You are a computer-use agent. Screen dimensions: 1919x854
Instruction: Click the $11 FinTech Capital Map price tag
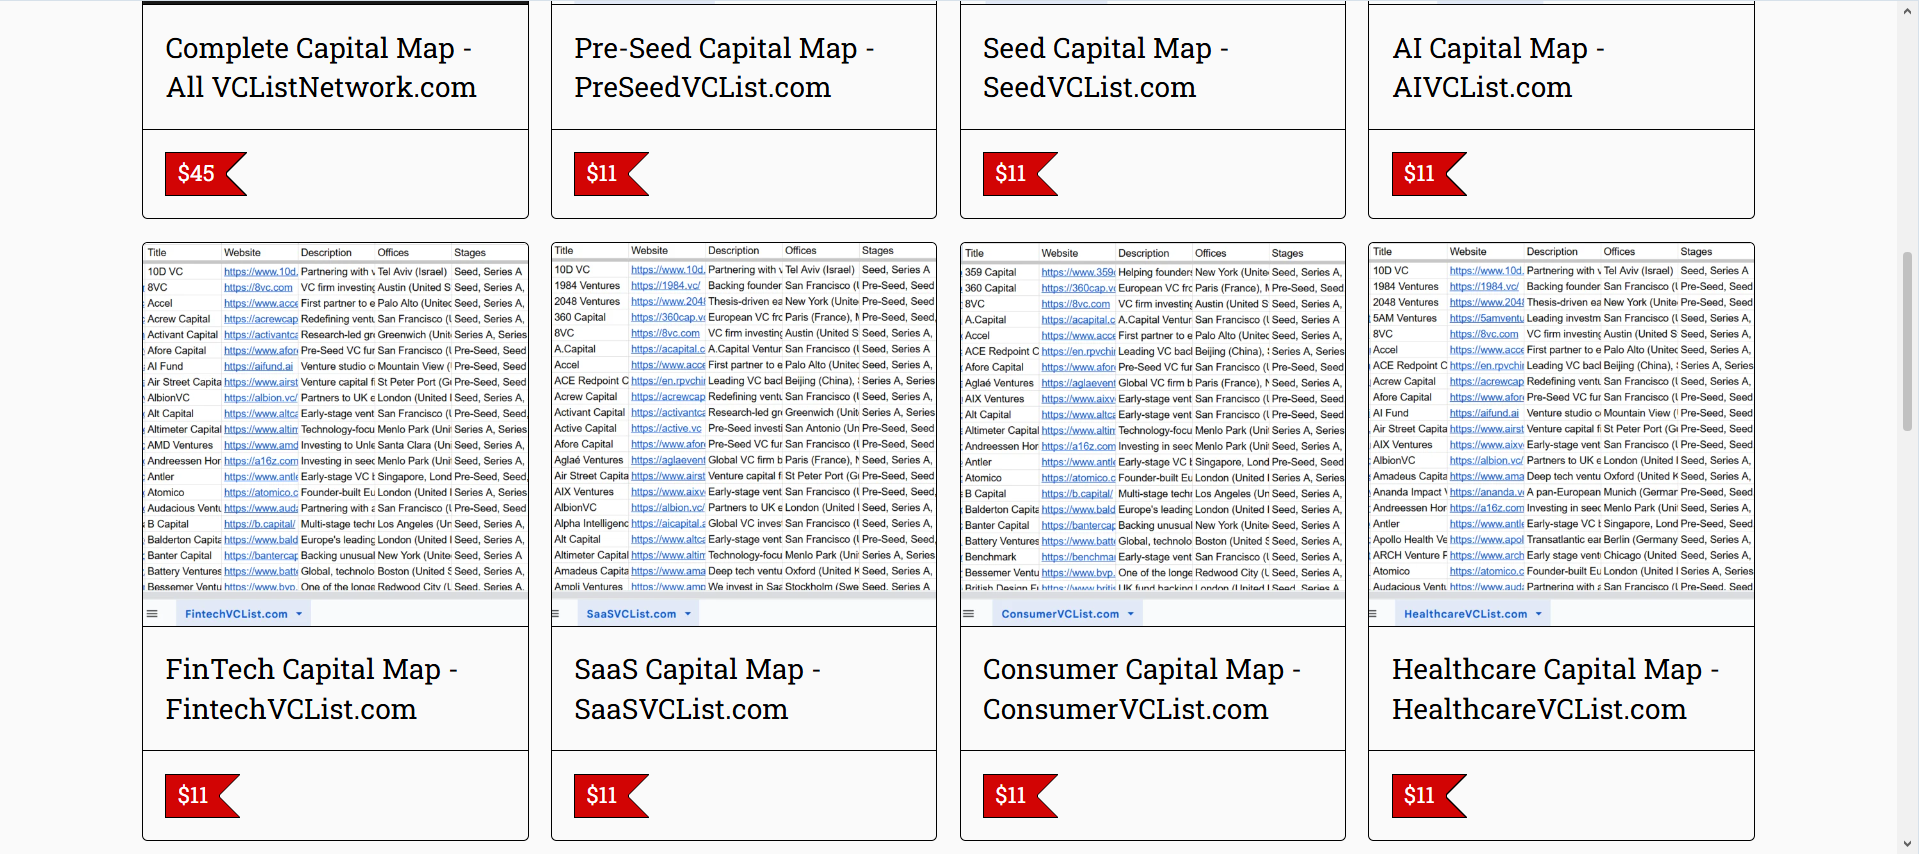202,796
